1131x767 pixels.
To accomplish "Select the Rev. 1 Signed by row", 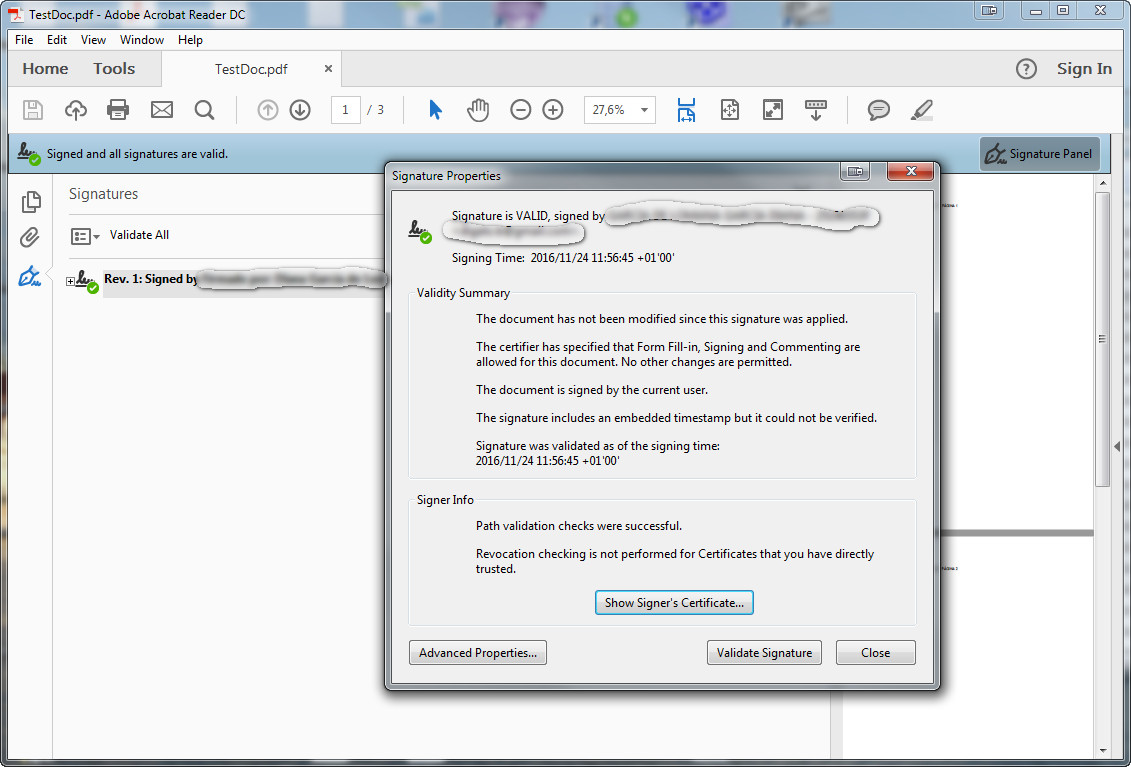I will [x=245, y=279].
